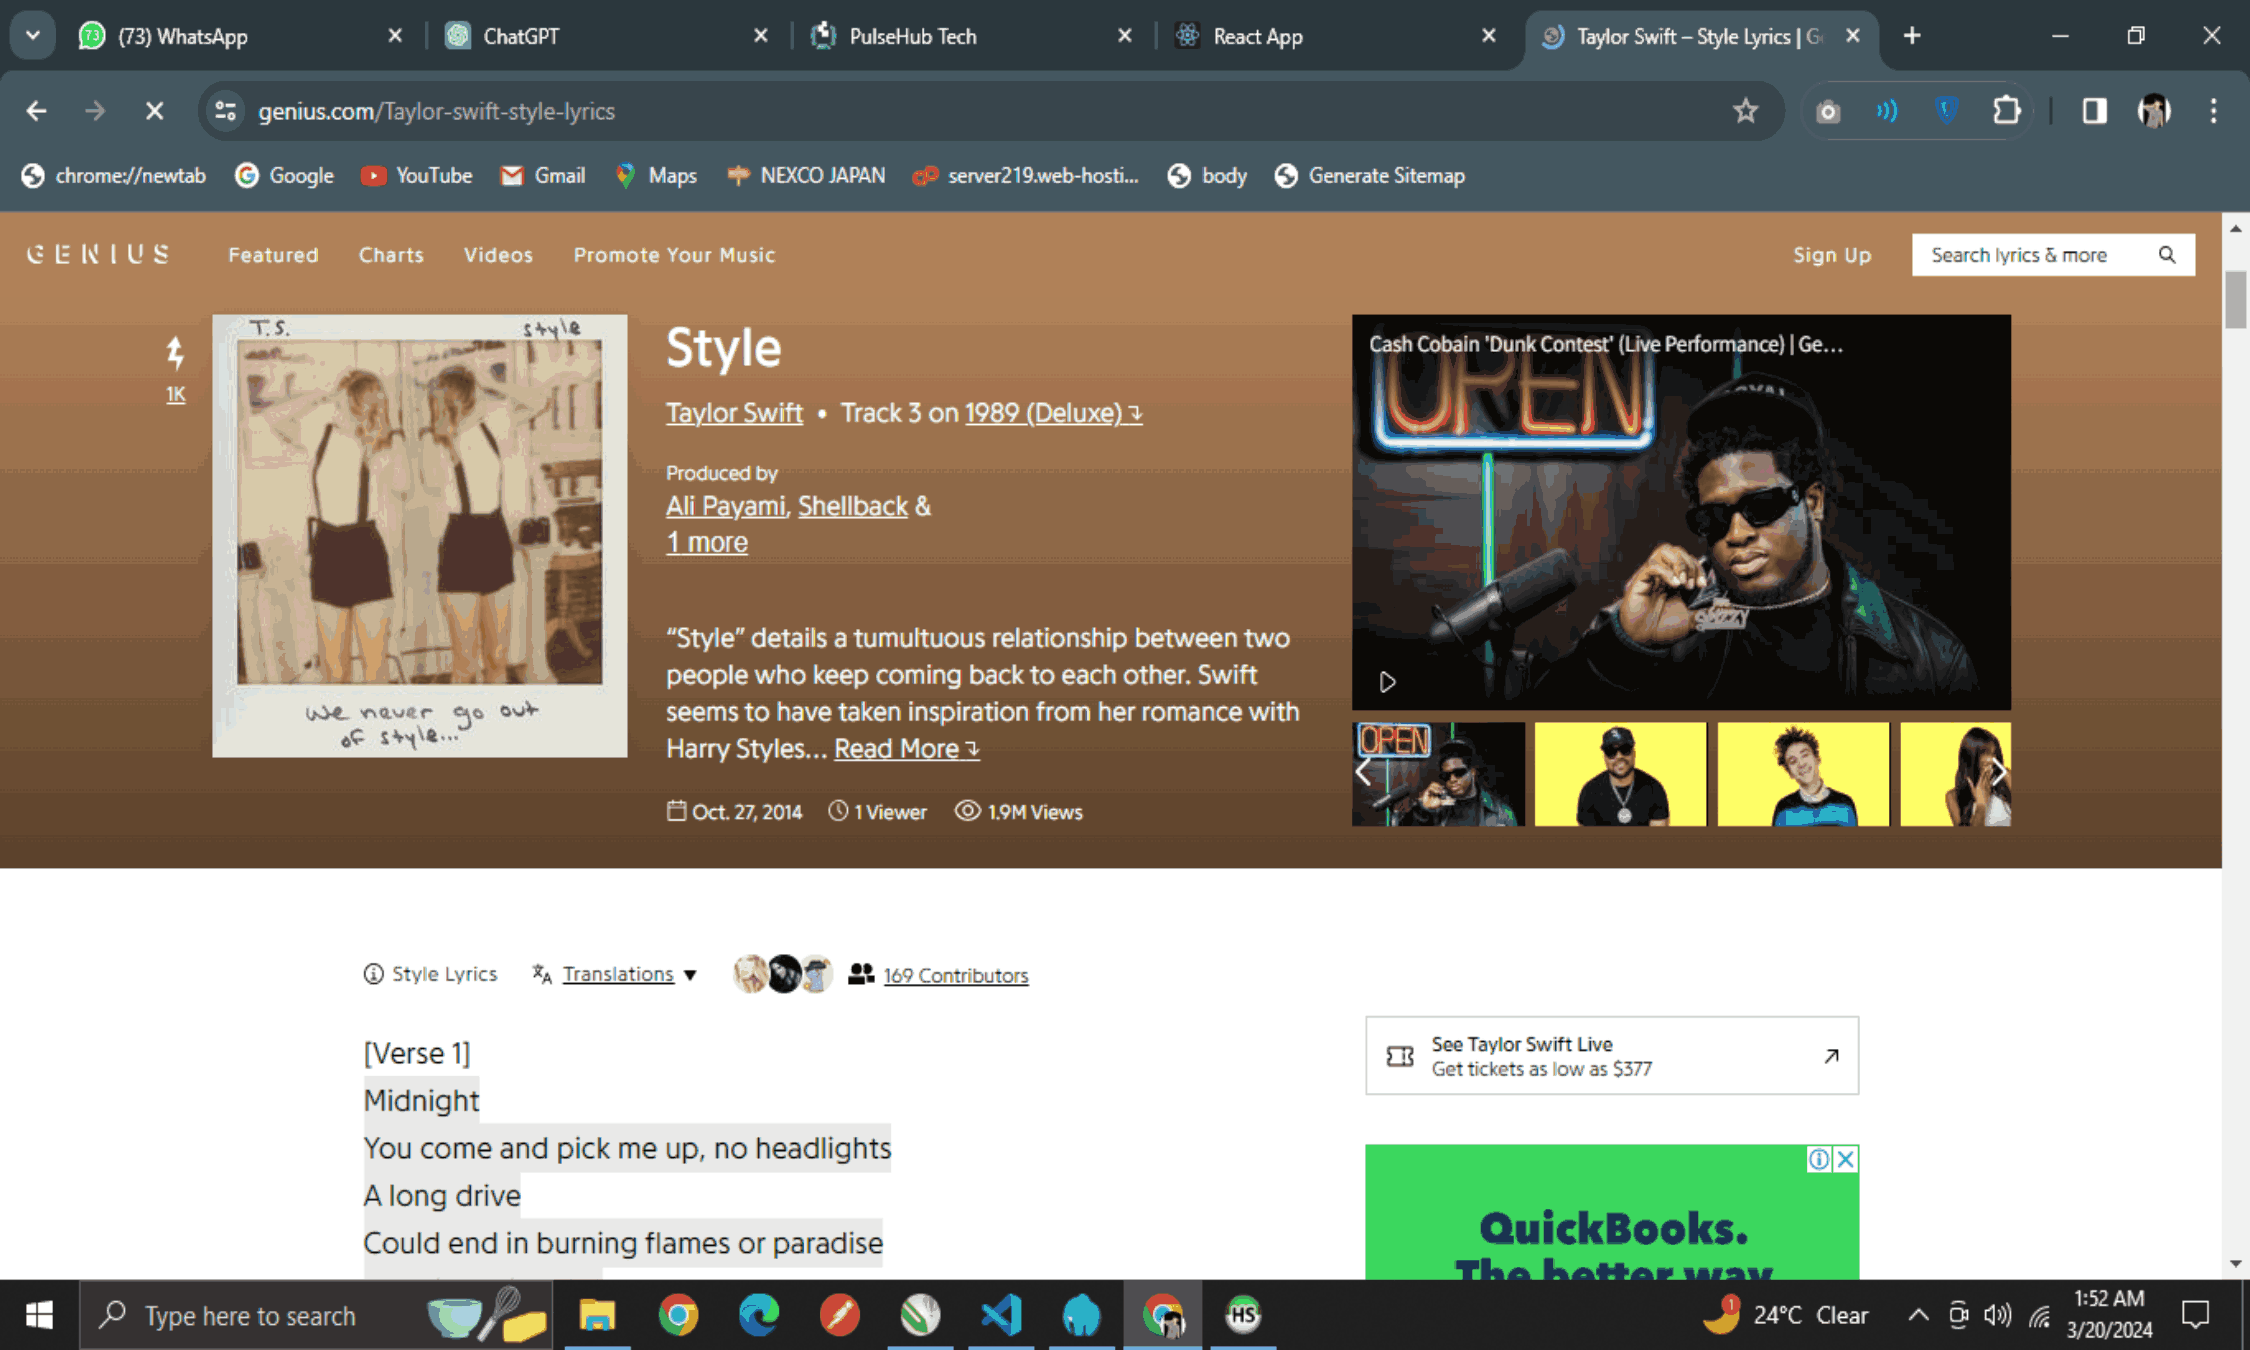2250x1350 pixels.
Task: Open the contributors people icon
Action: (861, 974)
